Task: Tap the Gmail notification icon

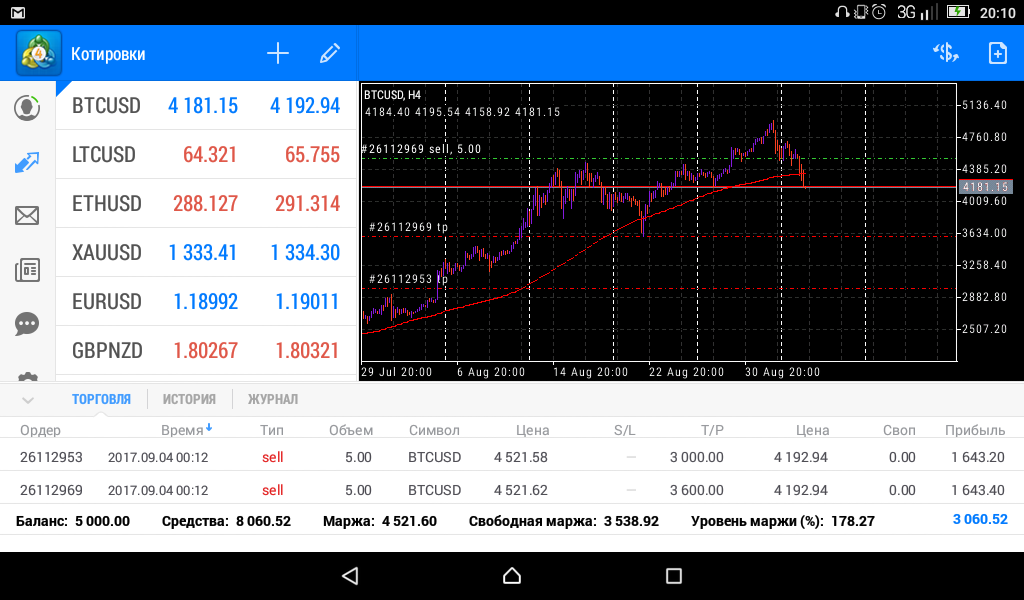Action: [x=18, y=12]
